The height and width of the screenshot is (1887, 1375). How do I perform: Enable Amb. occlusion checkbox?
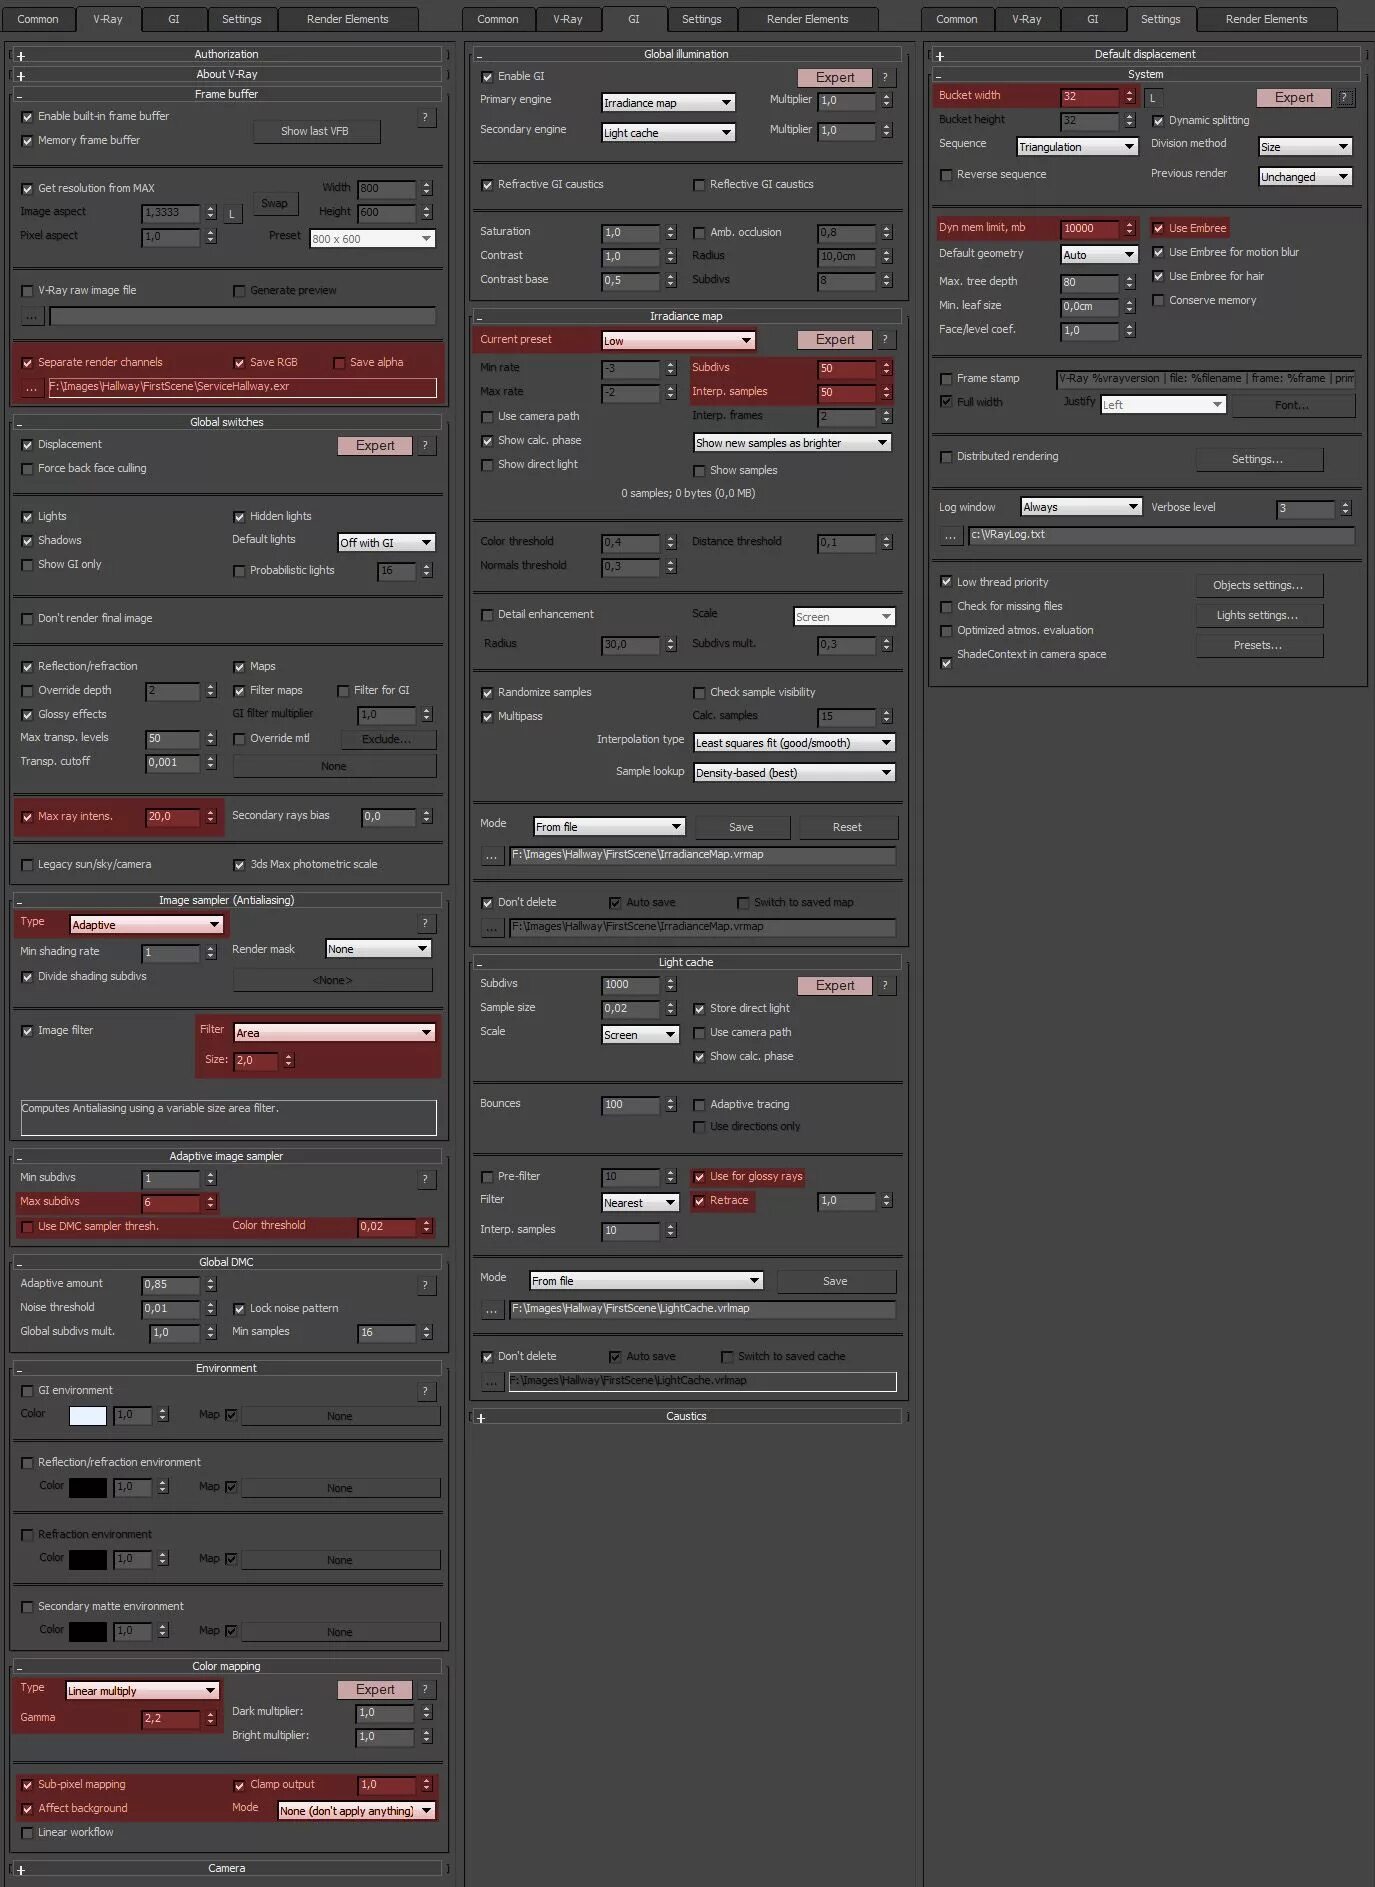tap(699, 233)
